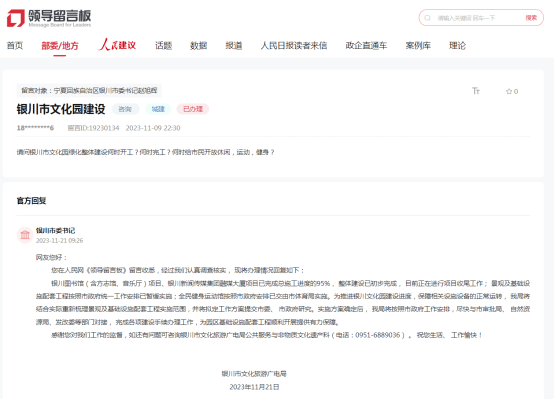Image resolution: width=554 pixels, height=399 pixels.
Task: Click the greeting 网友您好
Action: (x=51, y=257)
